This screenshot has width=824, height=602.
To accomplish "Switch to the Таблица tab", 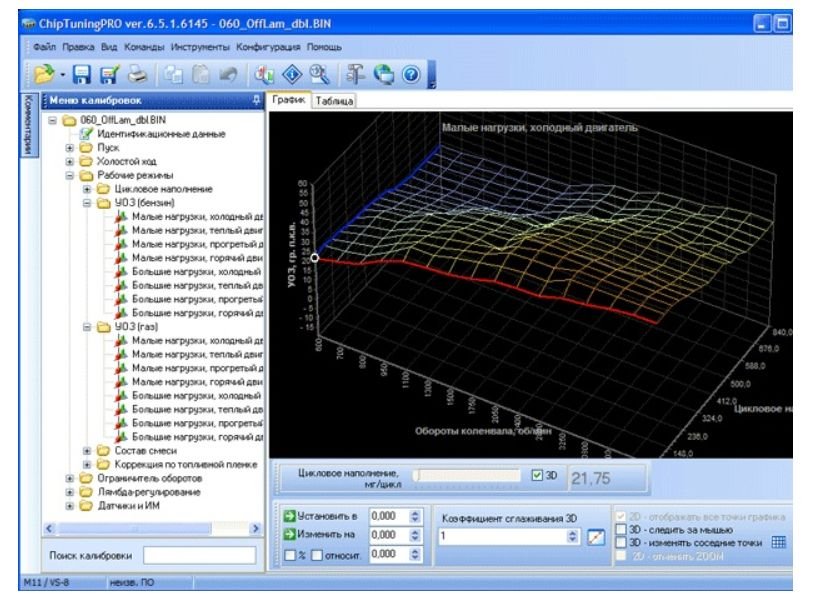I will [x=334, y=102].
